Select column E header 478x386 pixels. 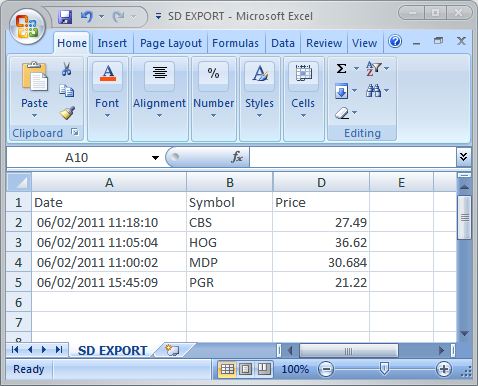pos(401,182)
